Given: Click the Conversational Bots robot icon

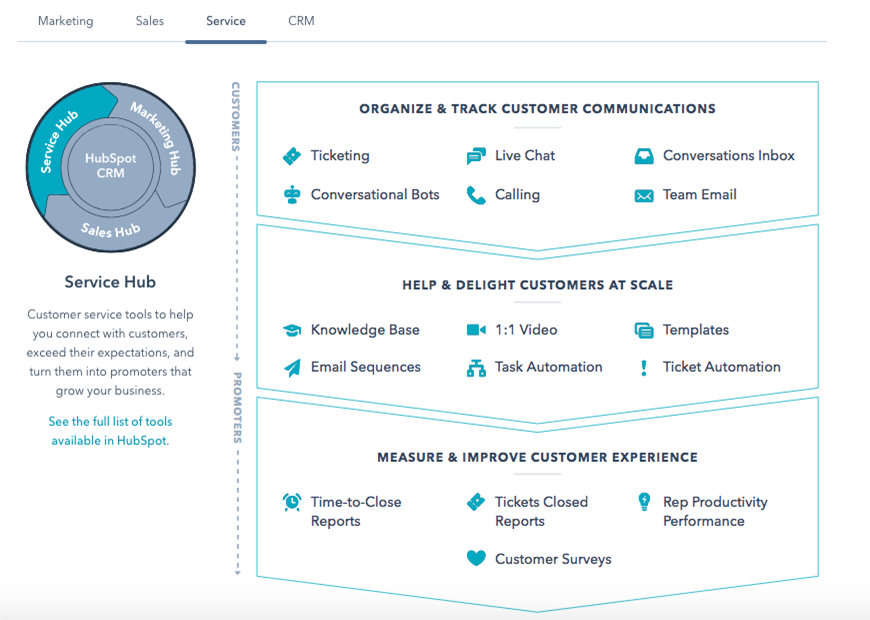Looking at the screenshot, I should [292, 195].
